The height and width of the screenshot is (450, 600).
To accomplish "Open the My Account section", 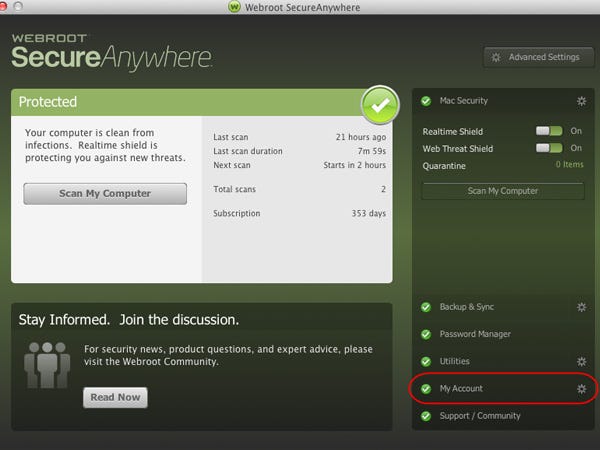I will pos(503,389).
